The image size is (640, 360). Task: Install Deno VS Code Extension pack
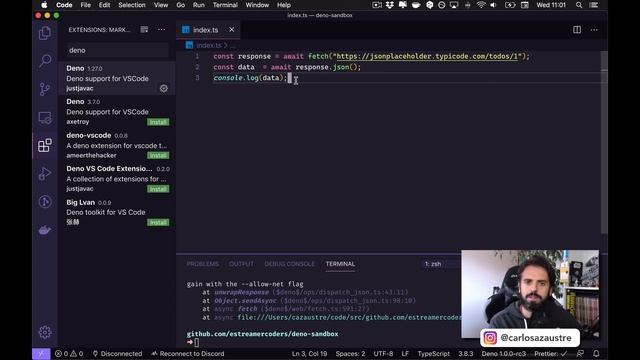158,189
